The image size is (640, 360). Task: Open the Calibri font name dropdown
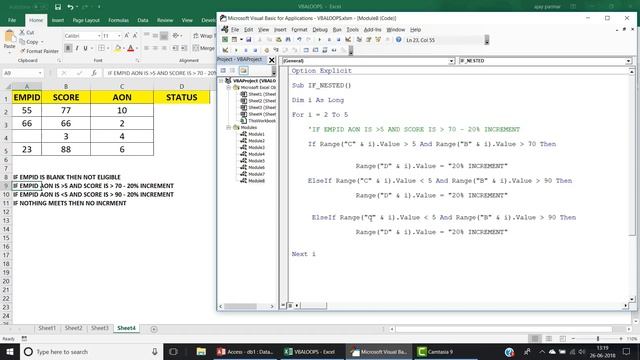click(99, 36)
